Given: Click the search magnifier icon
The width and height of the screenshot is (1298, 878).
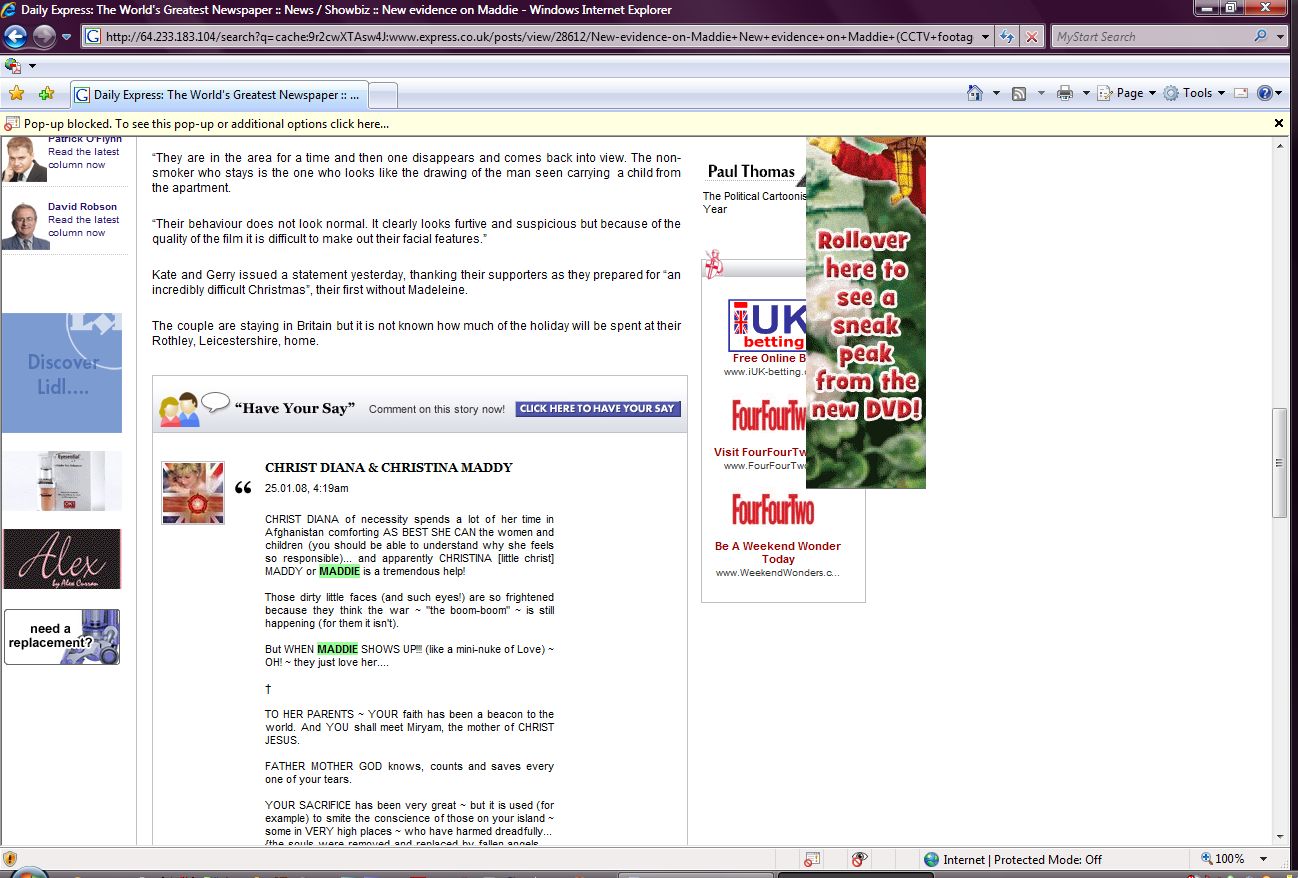Looking at the screenshot, I should [x=1260, y=37].
